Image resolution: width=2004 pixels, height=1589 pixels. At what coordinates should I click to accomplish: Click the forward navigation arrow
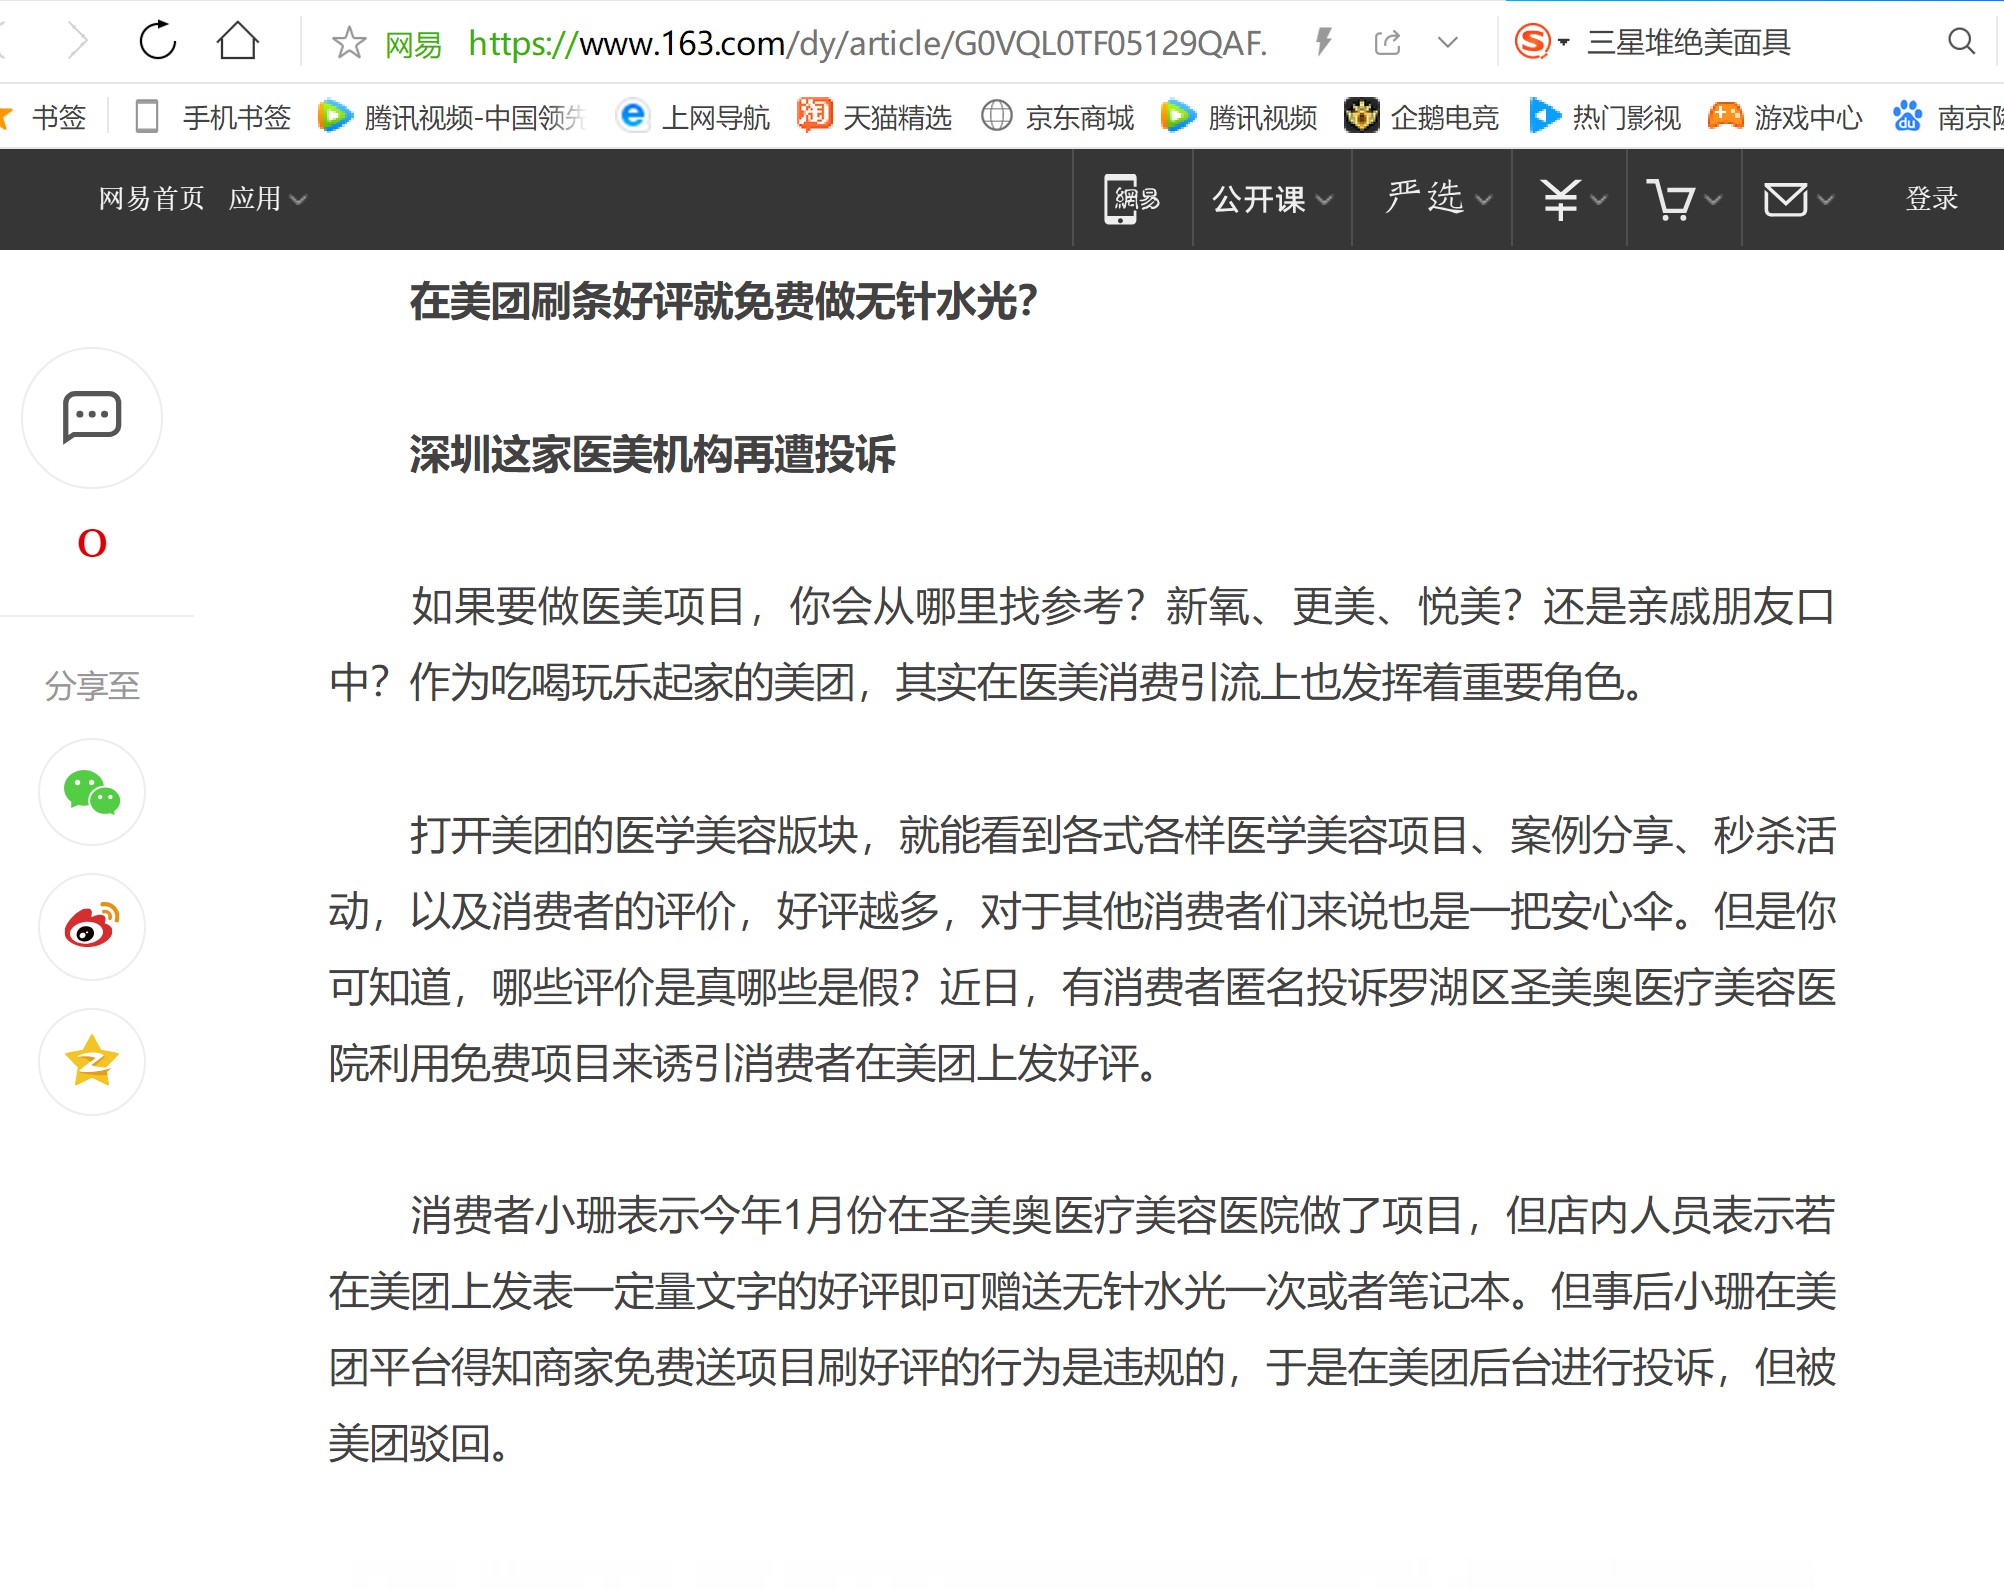click(78, 42)
